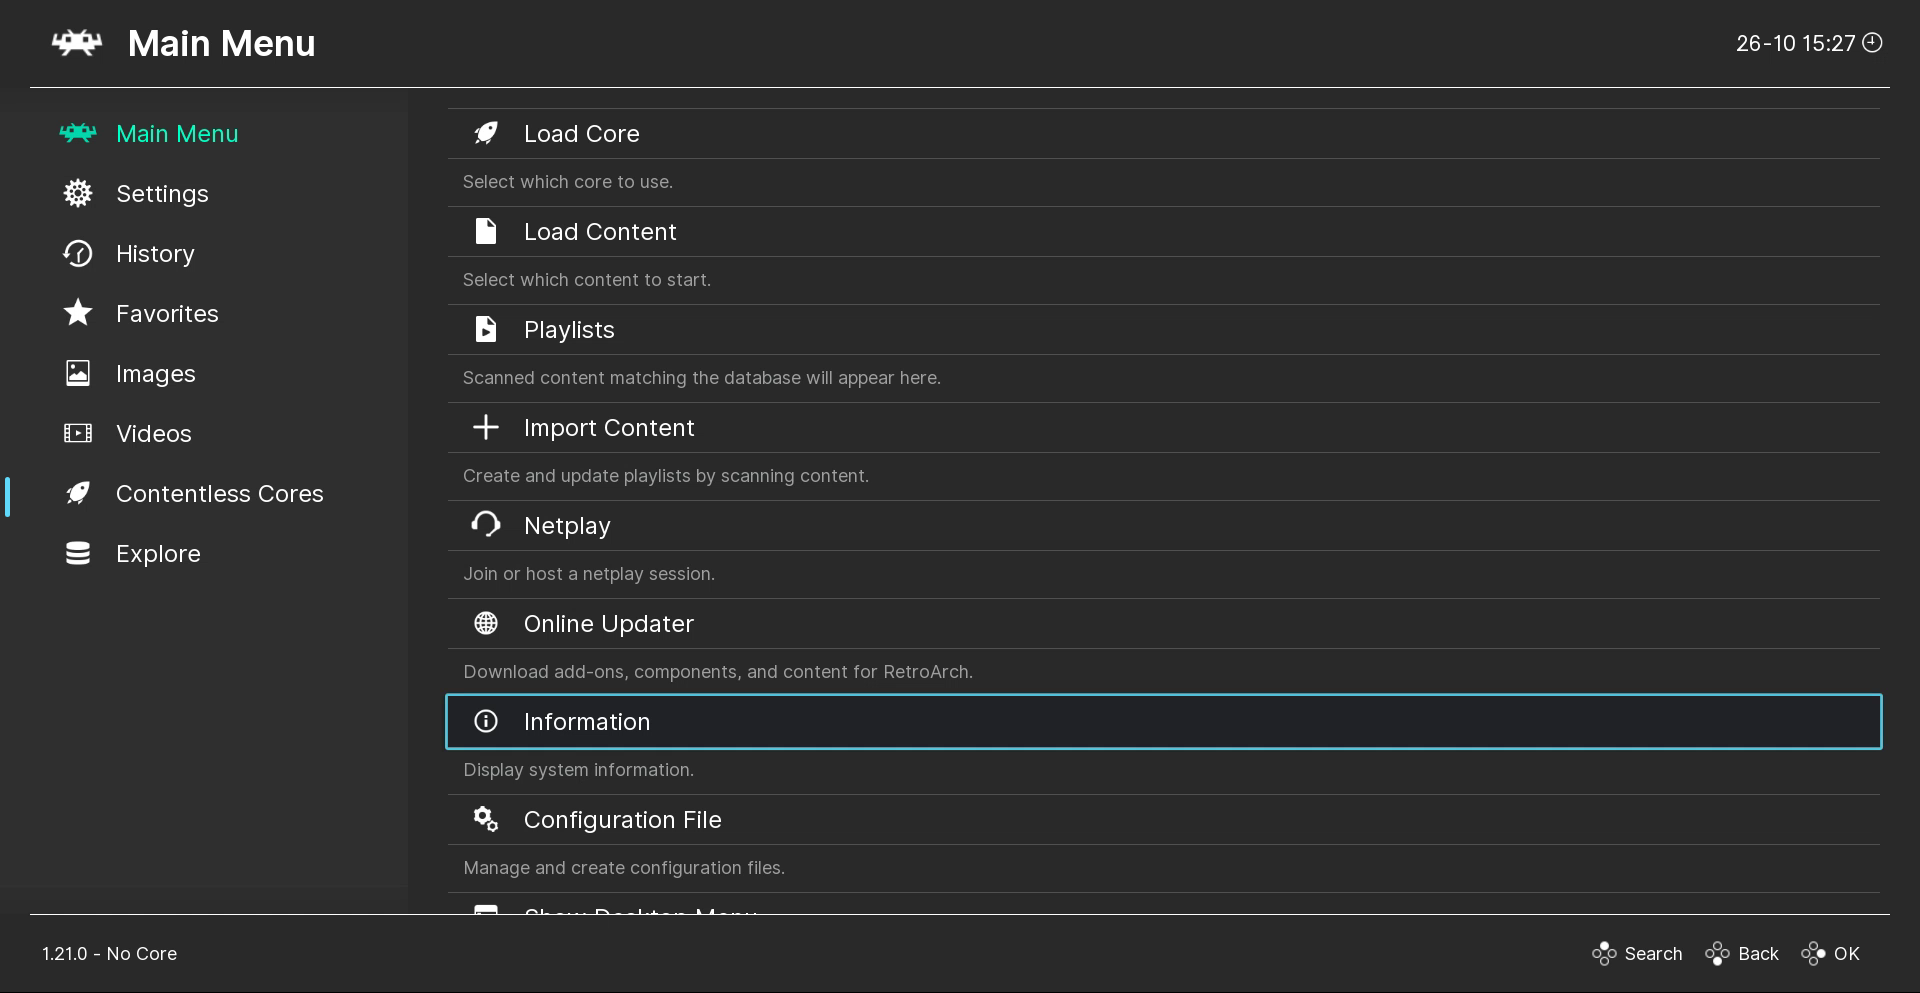Go to Videos in the sidebar

coord(153,434)
